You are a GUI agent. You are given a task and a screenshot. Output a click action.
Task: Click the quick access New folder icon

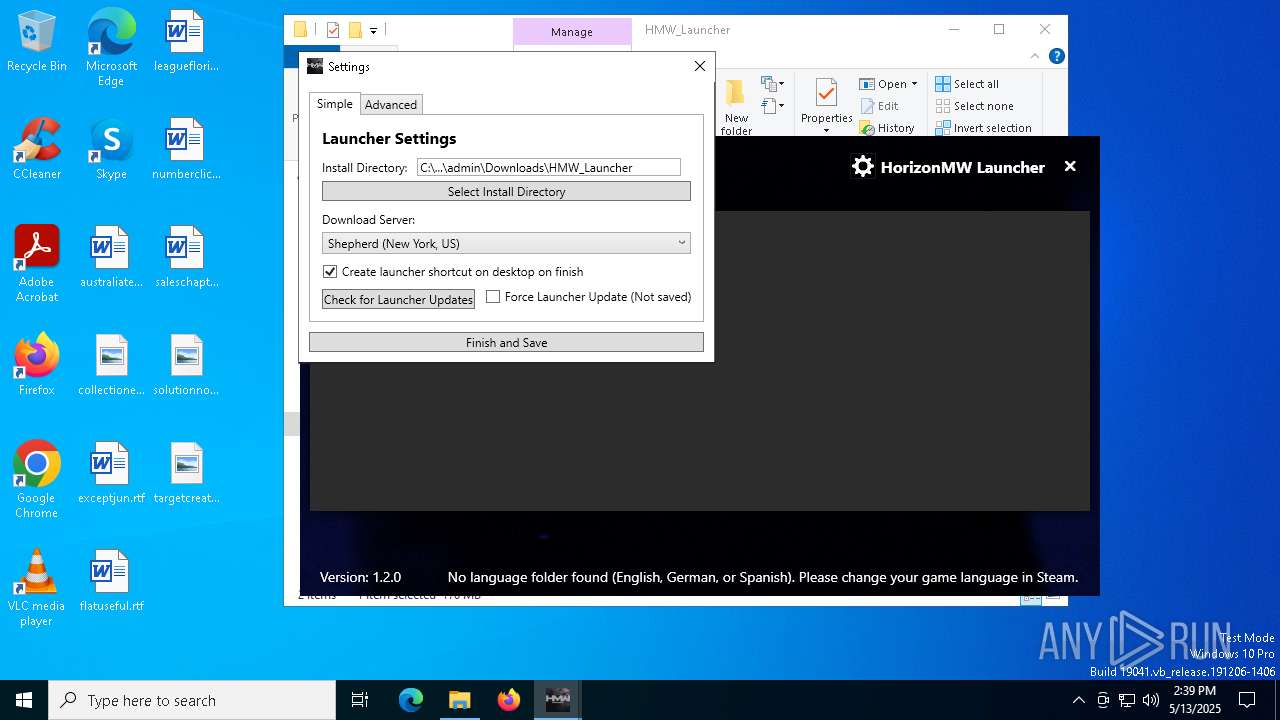pyautogui.click(x=354, y=30)
